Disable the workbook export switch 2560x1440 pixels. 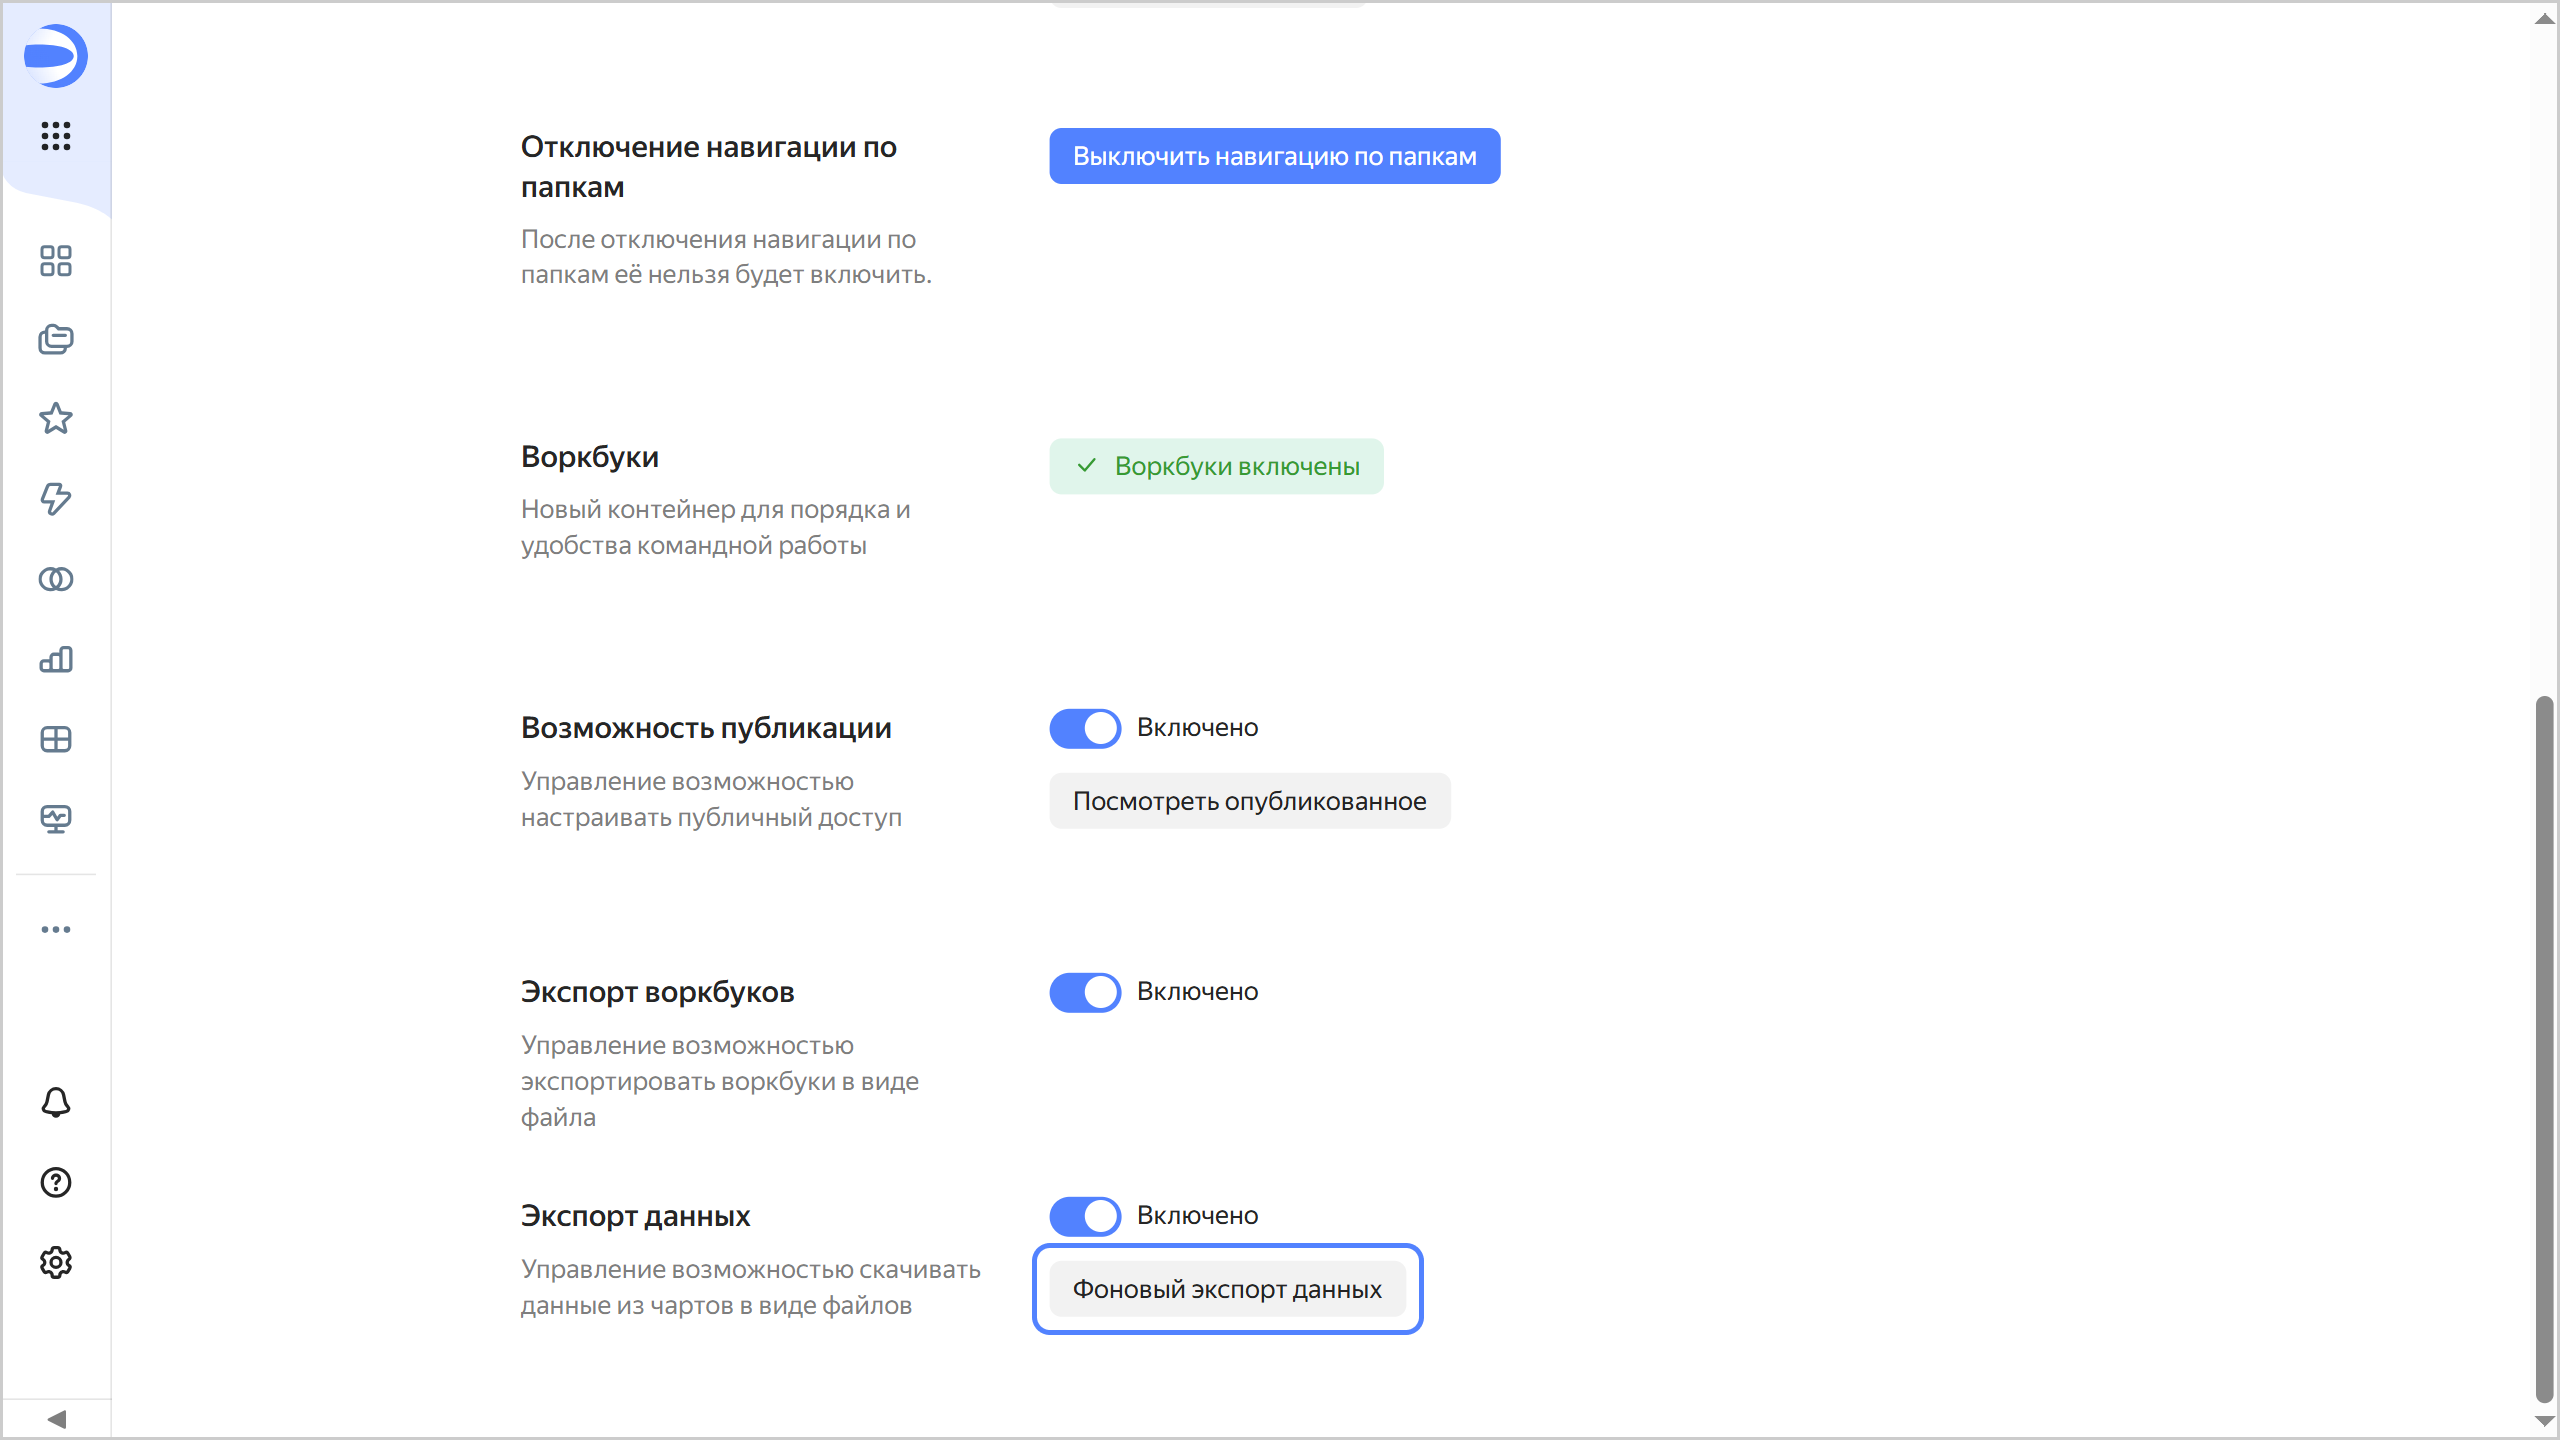1085,992
